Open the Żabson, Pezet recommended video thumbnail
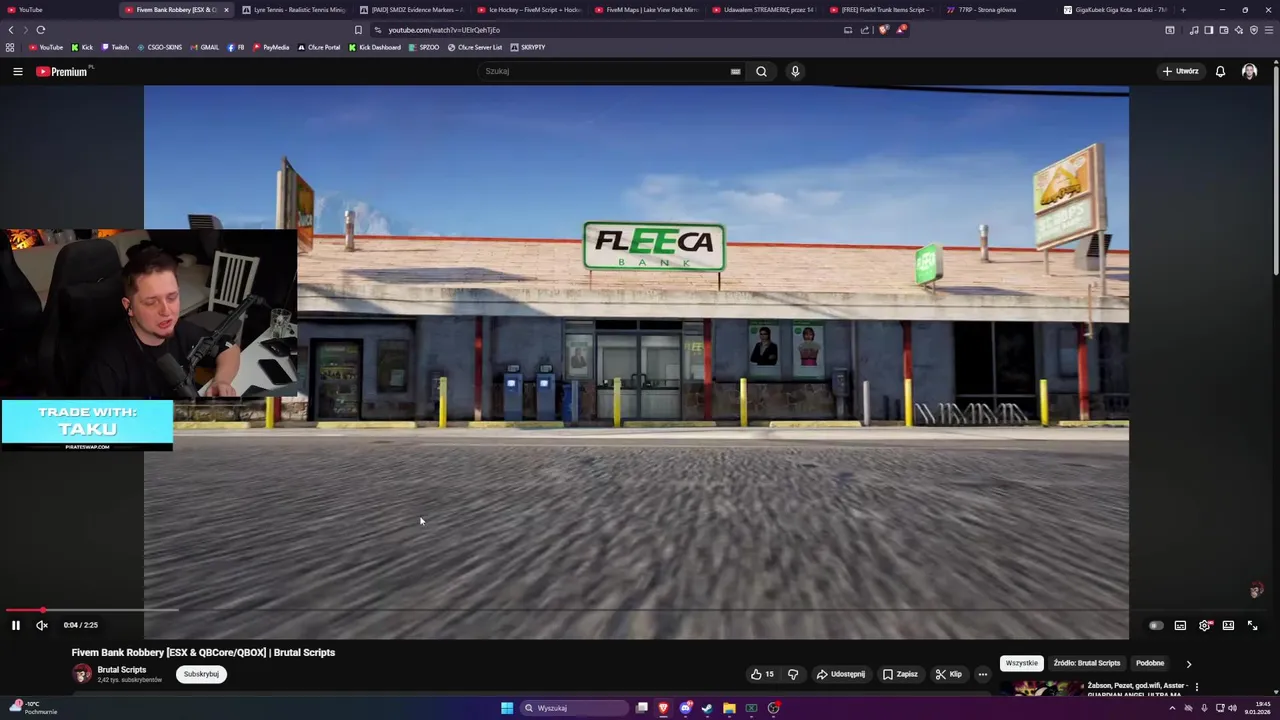This screenshot has height=720, width=1280. coord(1040,688)
